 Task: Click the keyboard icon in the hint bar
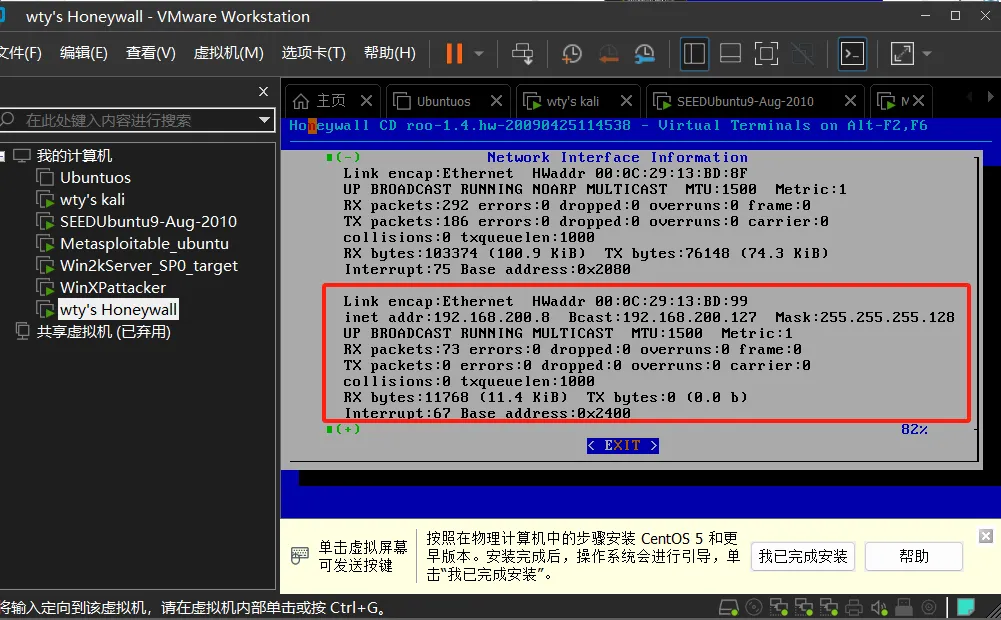tap(299, 556)
